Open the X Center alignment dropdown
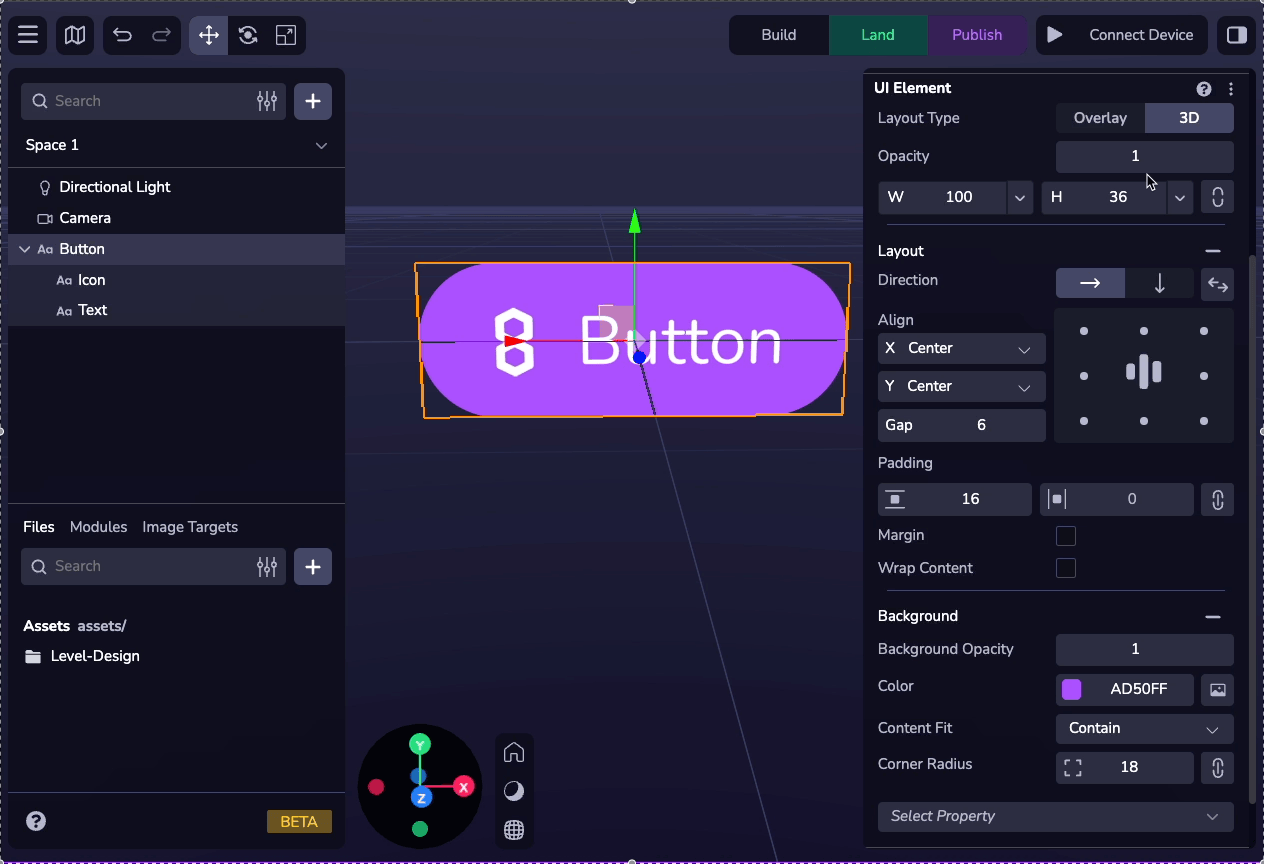Image resolution: width=1264 pixels, height=864 pixels. 960,348
